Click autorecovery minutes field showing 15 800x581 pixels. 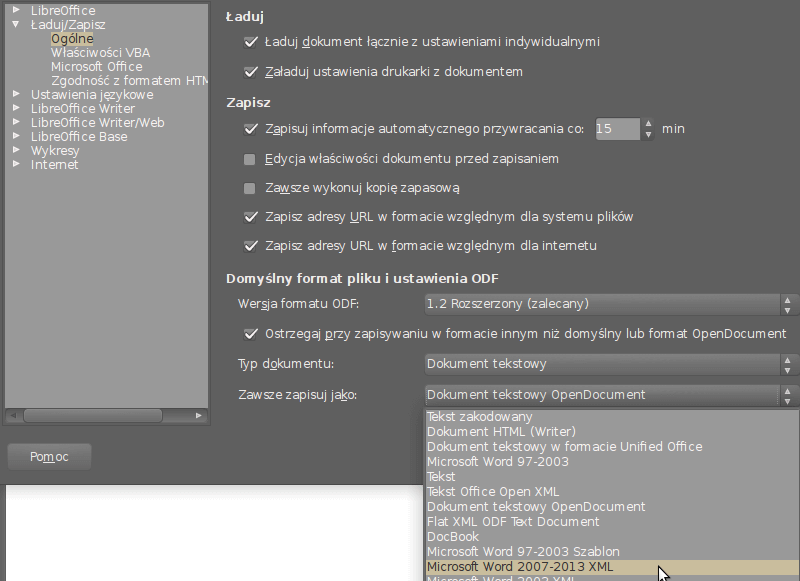coord(617,129)
